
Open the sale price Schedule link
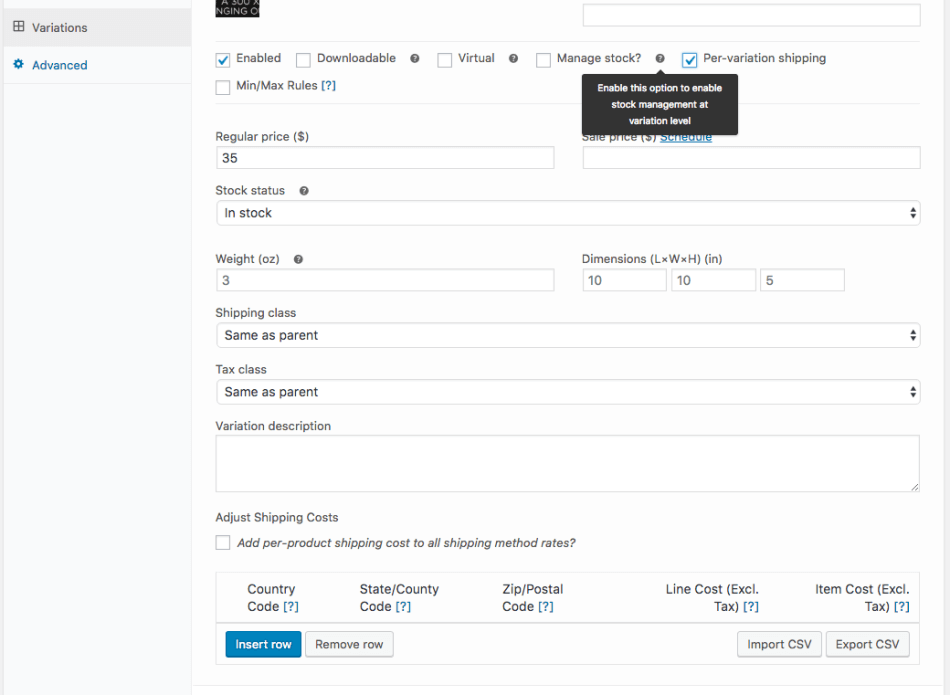click(x=686, y=136)
